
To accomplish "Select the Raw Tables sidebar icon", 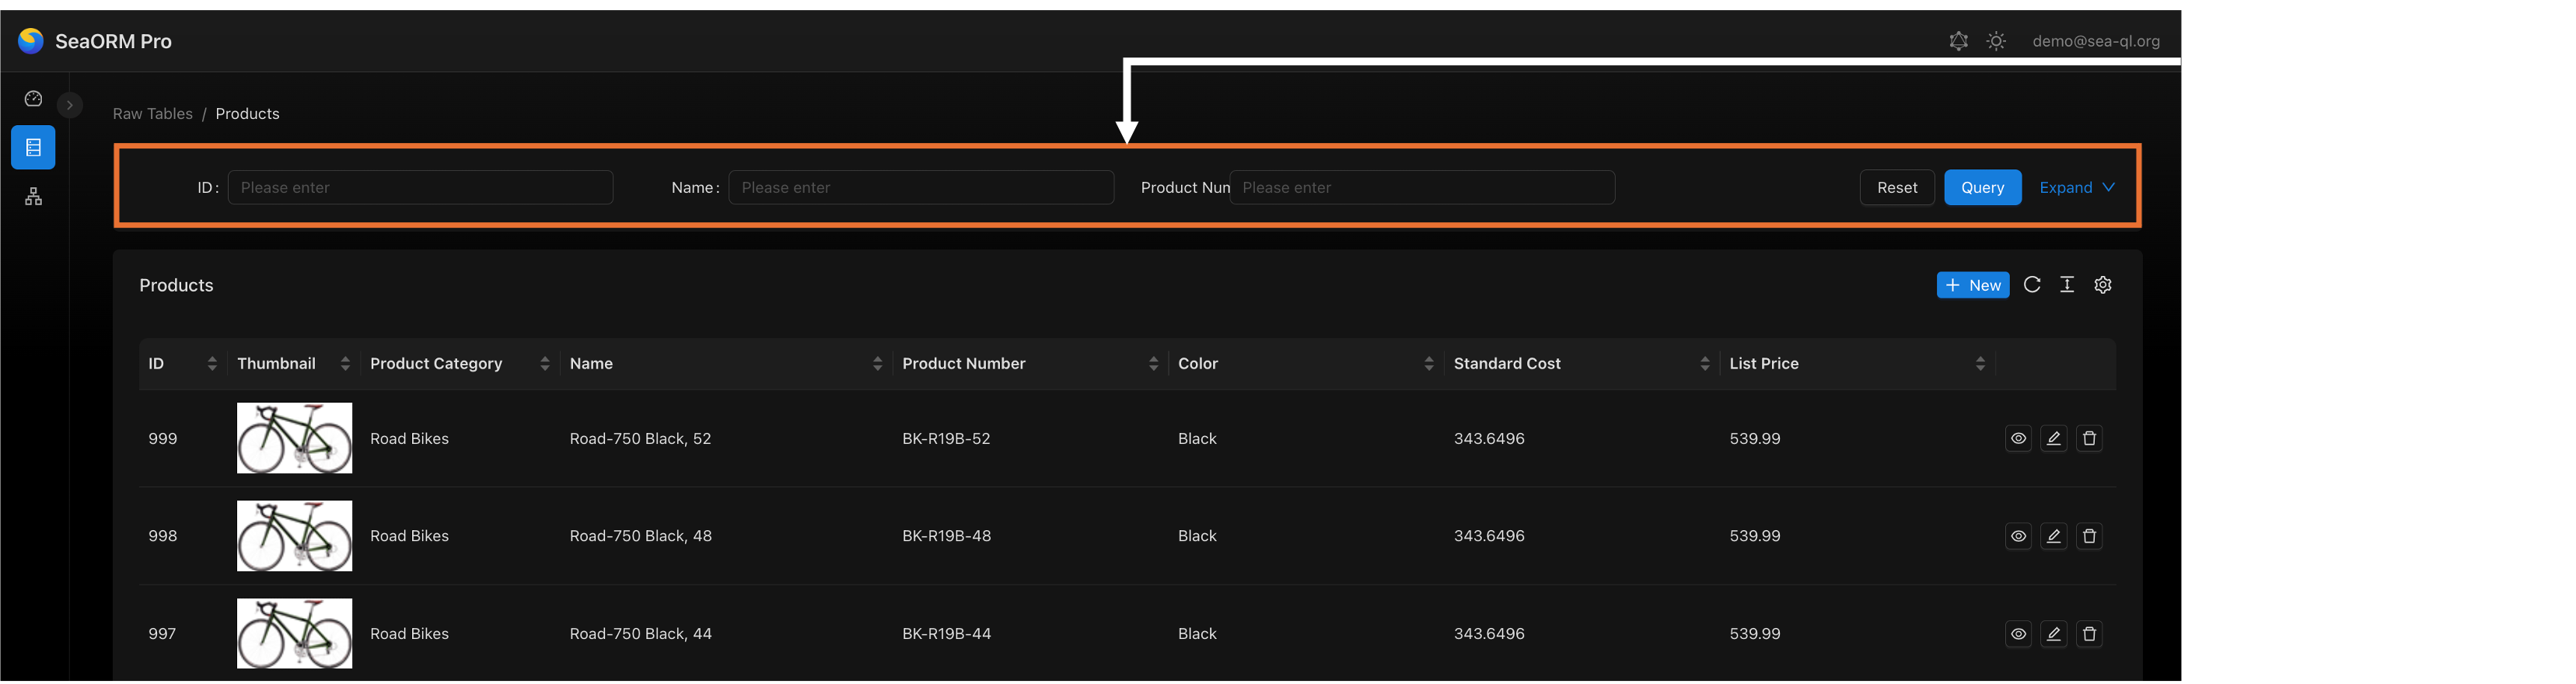I will click(x=33, y=148).
